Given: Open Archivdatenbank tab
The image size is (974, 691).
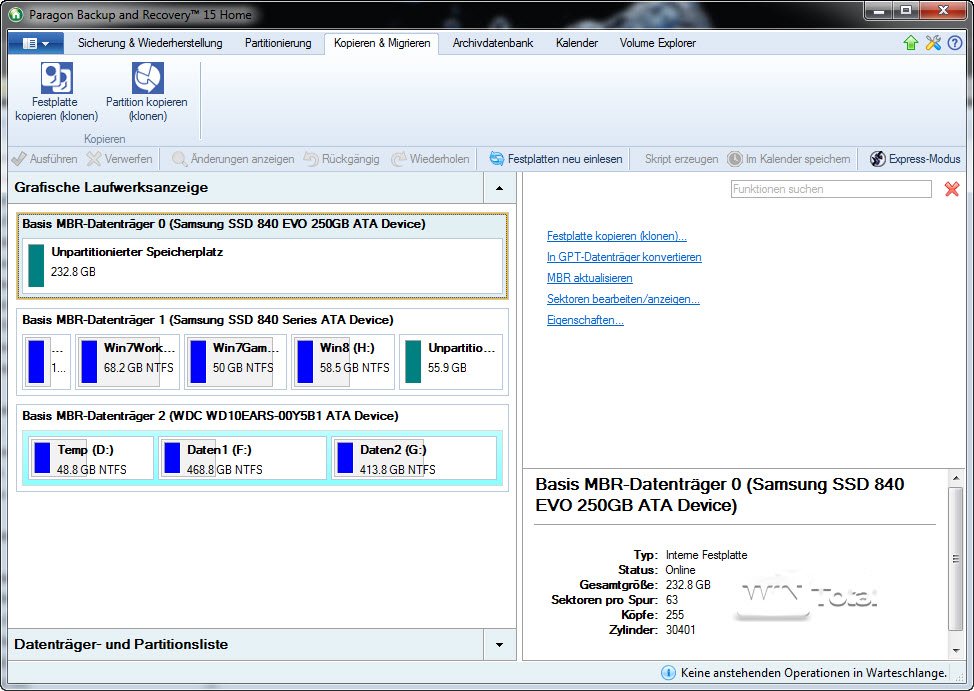Looking at the screenshot, I should pyautogui.click(x=493, y=43).
